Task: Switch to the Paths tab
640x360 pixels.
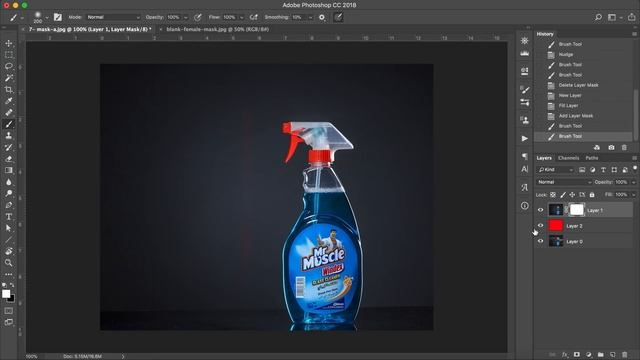Action: pyautogui.click(x=591, y=158)
